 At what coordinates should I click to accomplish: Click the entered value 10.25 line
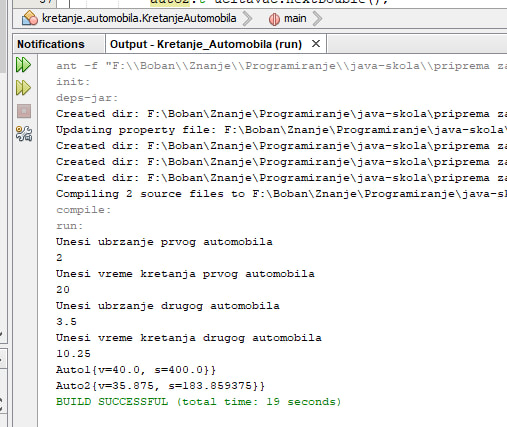click(73, 354)
